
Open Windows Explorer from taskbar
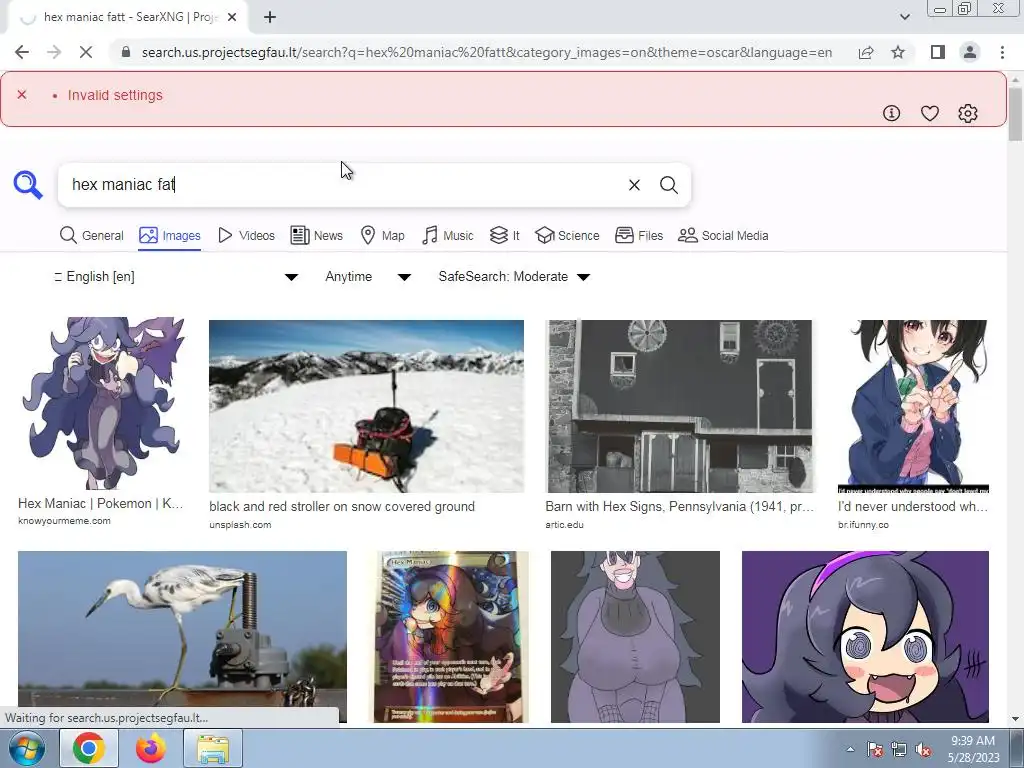tap(213, 748)
